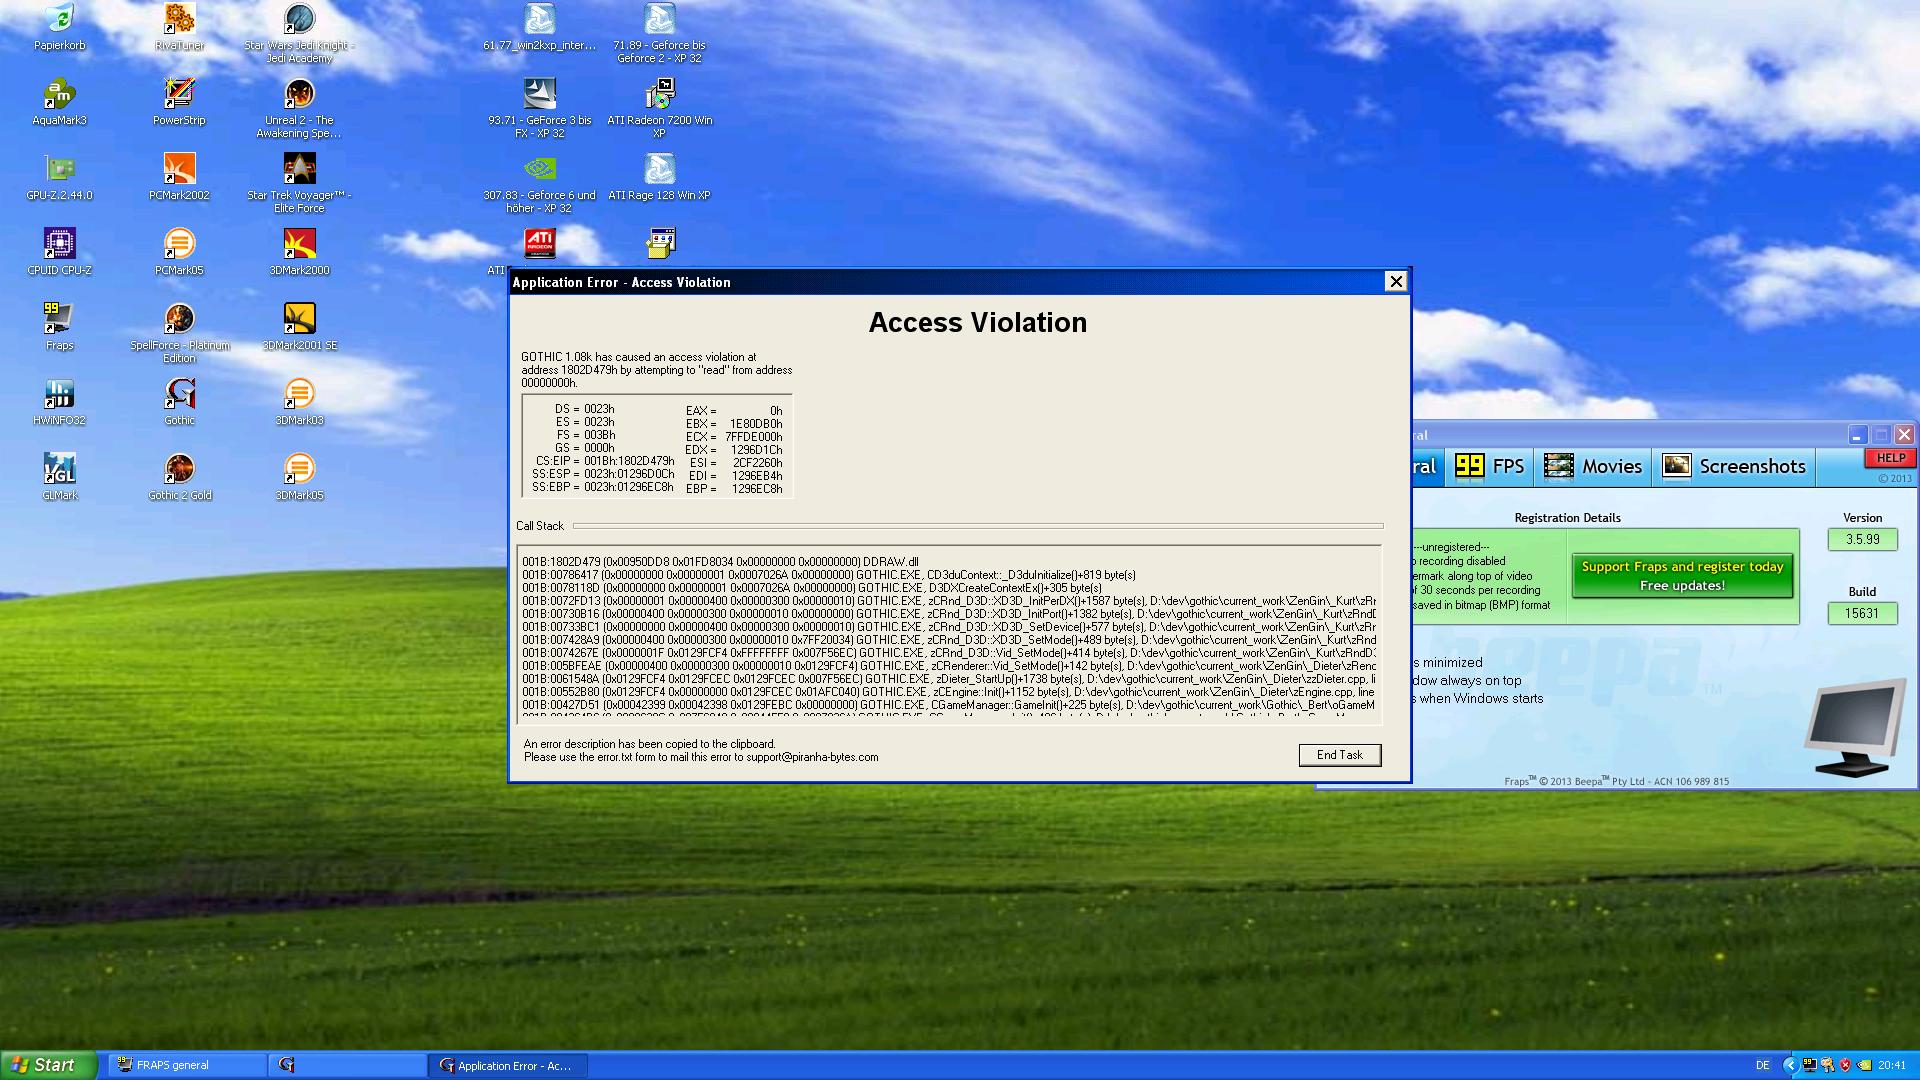
Task: Click the 3DMark2001 SE shortcut
Action: tap(299, 320)
